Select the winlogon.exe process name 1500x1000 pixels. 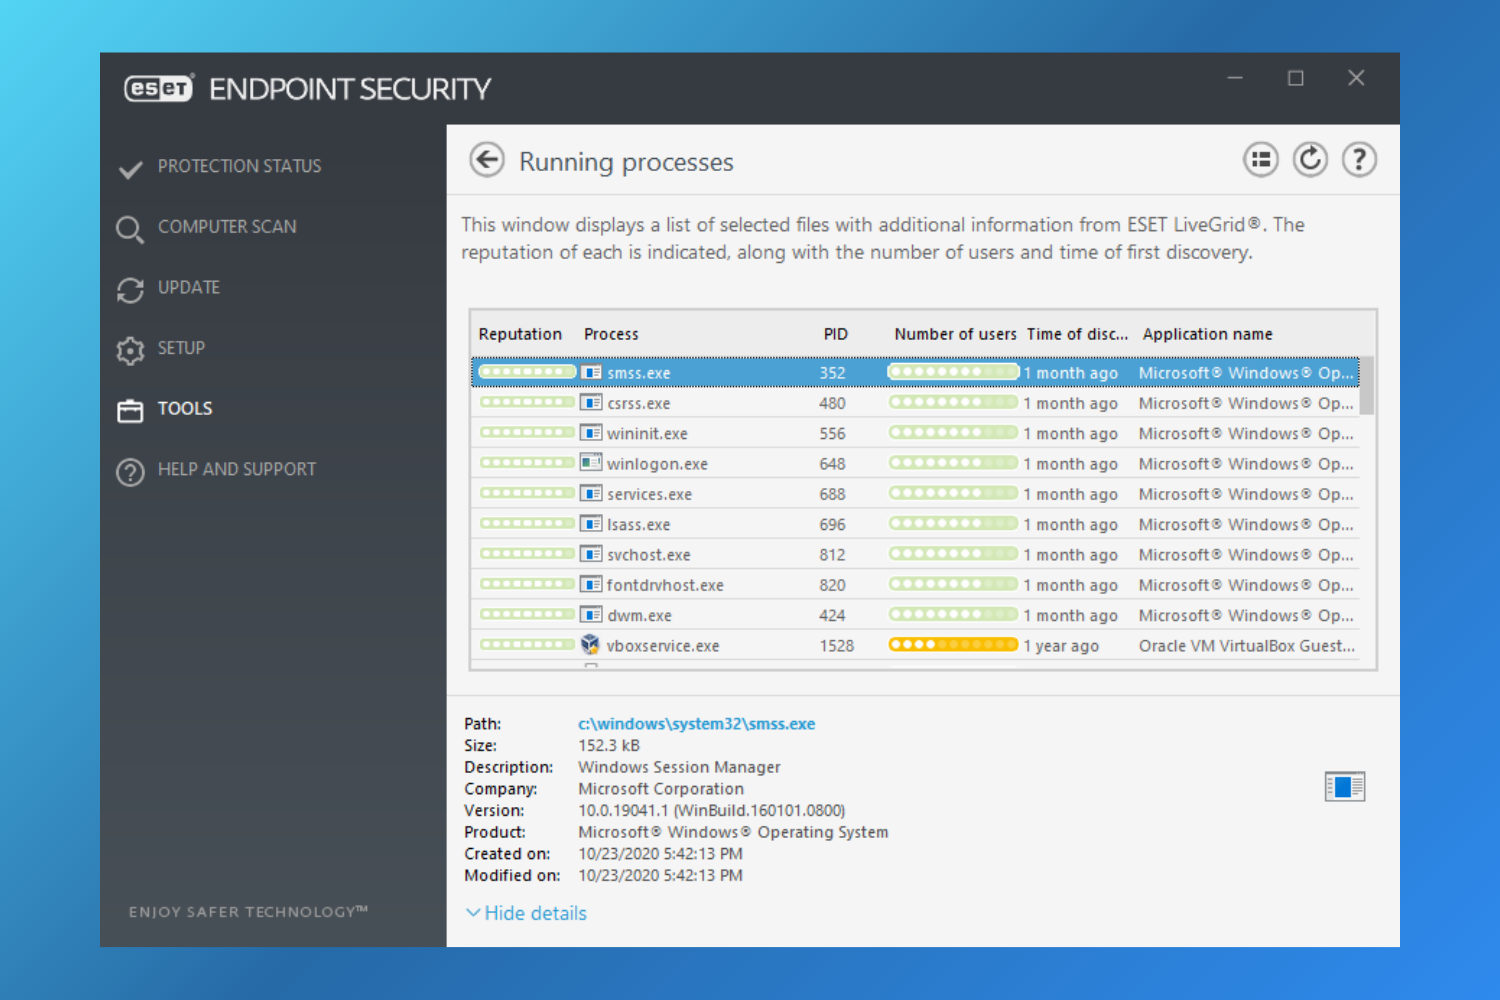tap(657, 464)
